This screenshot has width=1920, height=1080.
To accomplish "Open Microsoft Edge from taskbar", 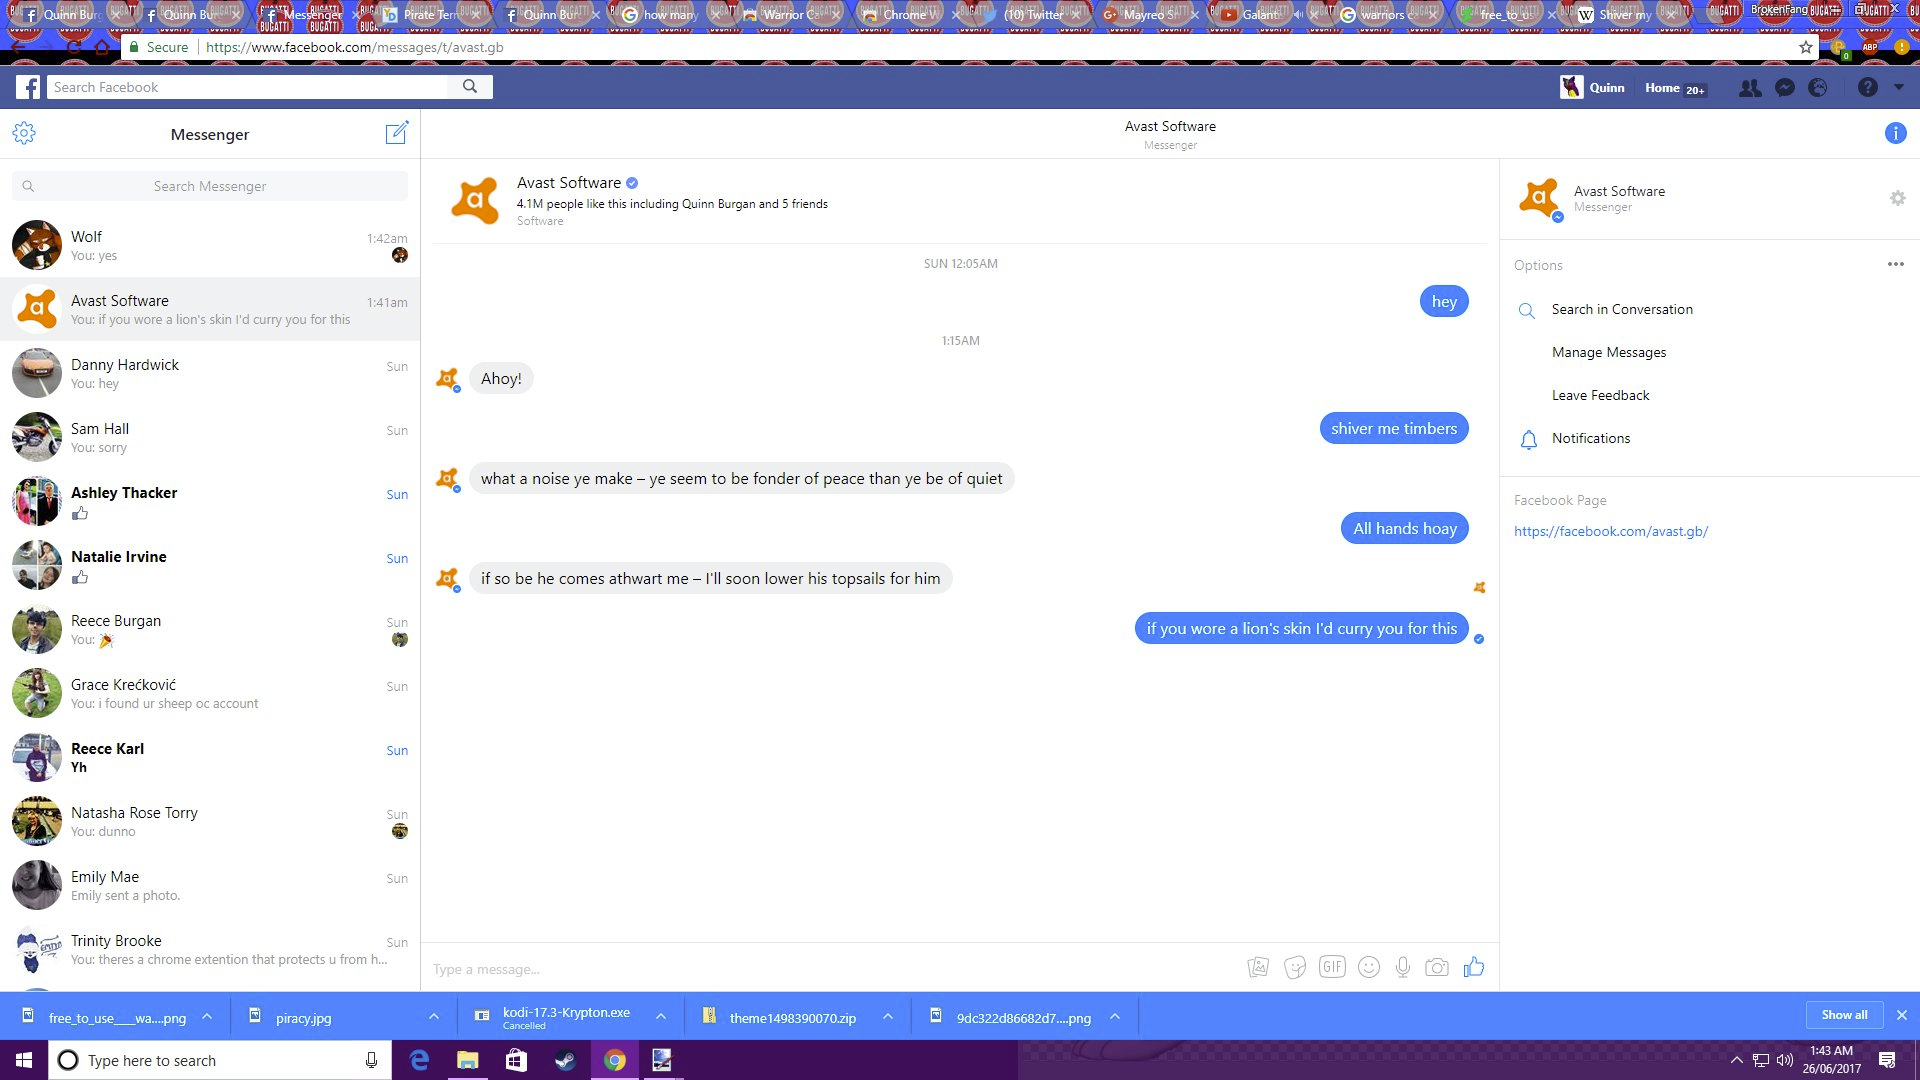I will pyautogui.click(x=419, y=1060).
